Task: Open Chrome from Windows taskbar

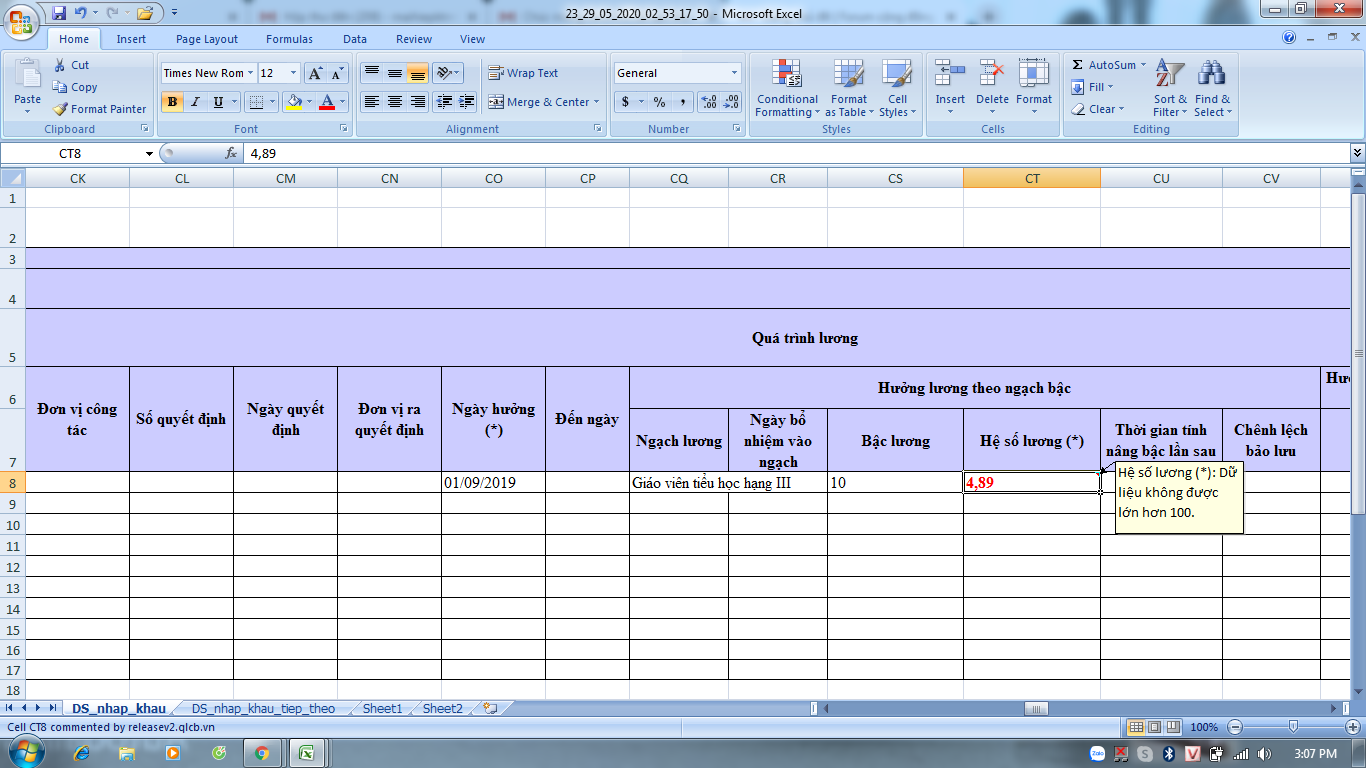Action: [x=262, y=753]
